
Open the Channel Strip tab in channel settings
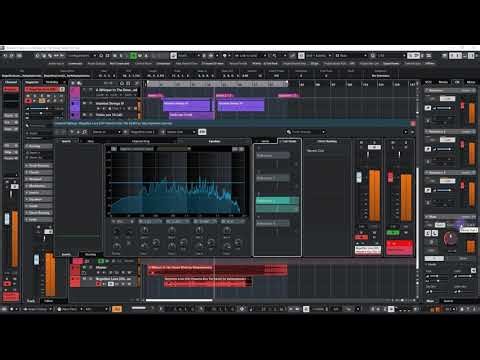pos(141,141)
